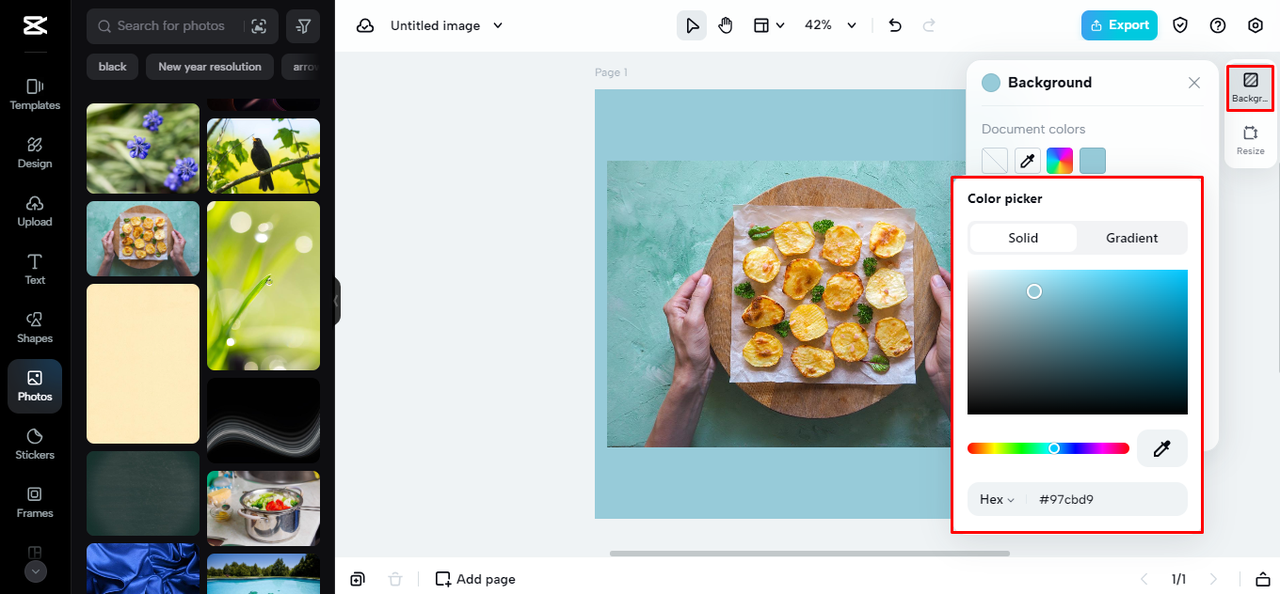The height and width of the screenshot is (594, 1280).
Task: Select baked potatoes photo thumbnail
Action: click(x=143, y=239)
